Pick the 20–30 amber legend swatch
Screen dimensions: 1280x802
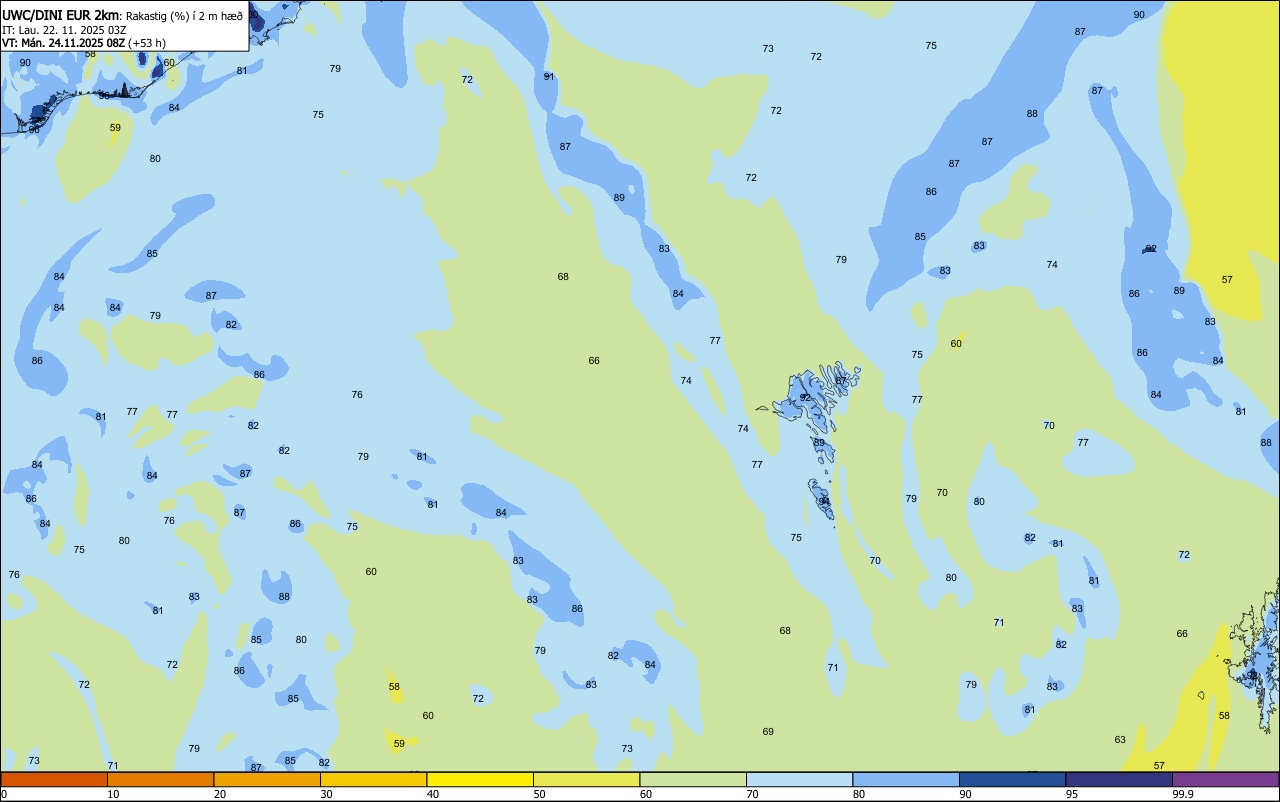click(267, 779)
